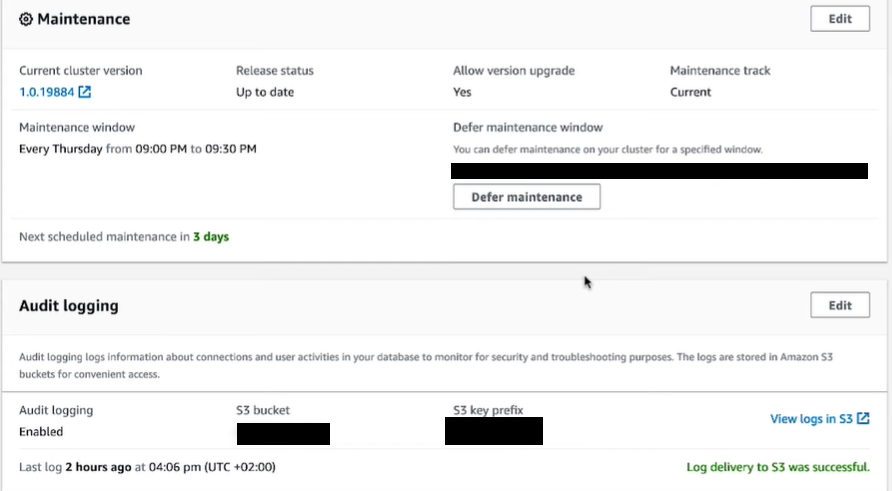Click the redacted defer maintenance window field
Image resolution: width=892 pixels, height=491 pixels.
(x=659, y=170)
